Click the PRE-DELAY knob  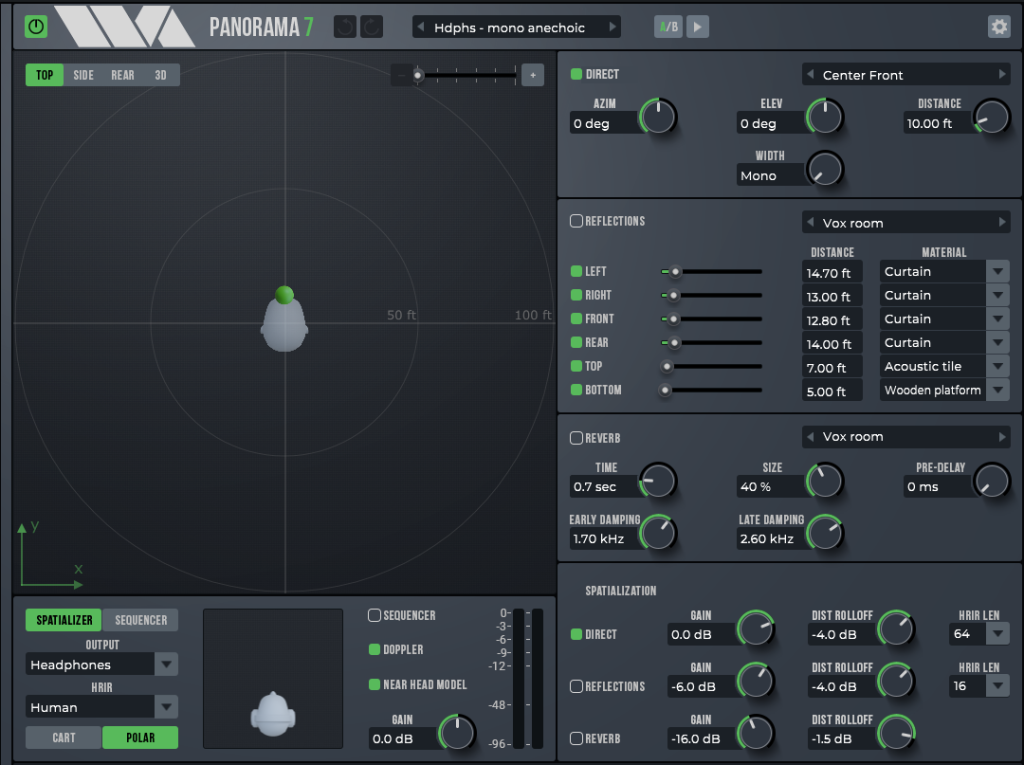tap(992, 481)
